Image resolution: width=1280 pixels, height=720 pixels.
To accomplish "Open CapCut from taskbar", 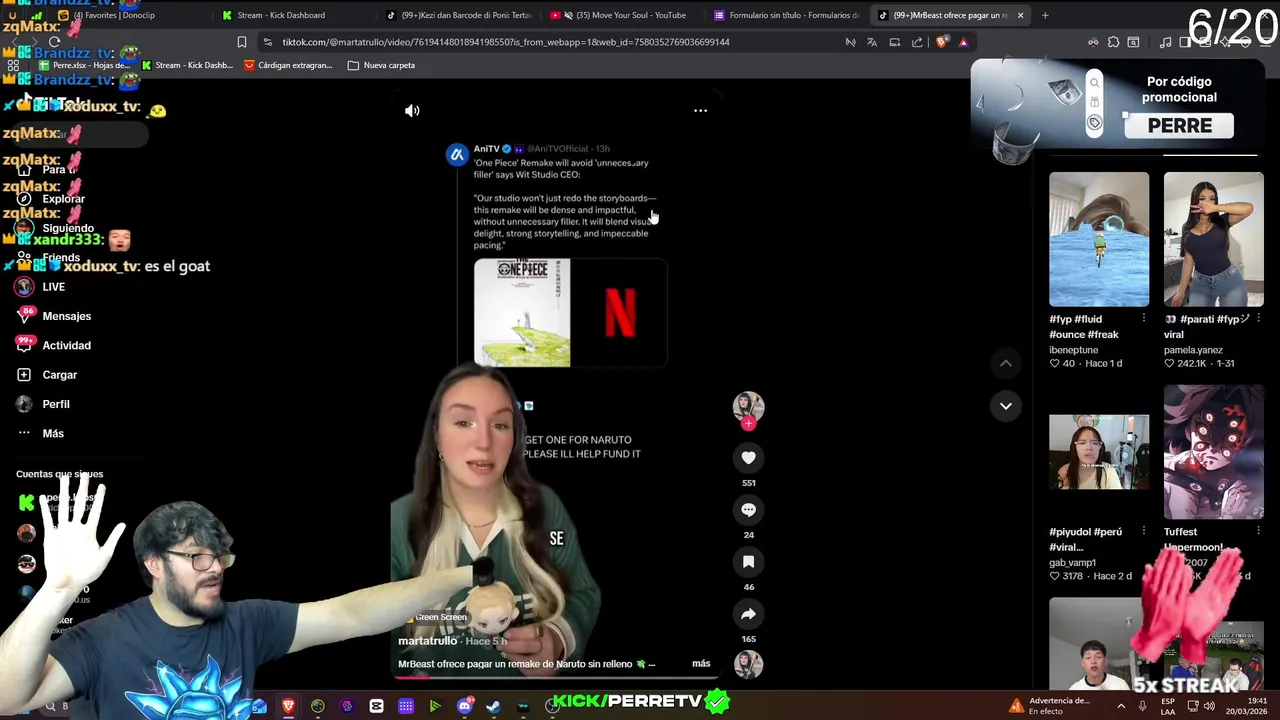I will [376, 706].
